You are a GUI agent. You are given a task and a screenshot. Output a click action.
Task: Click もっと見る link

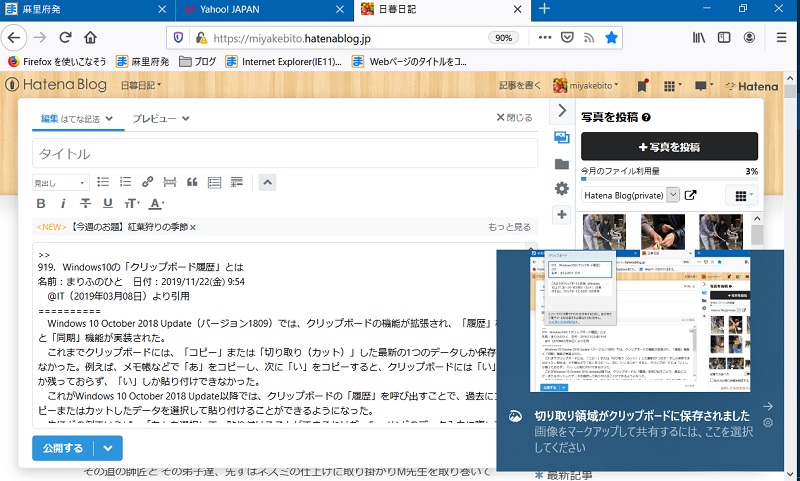click(x=509, y=227)
